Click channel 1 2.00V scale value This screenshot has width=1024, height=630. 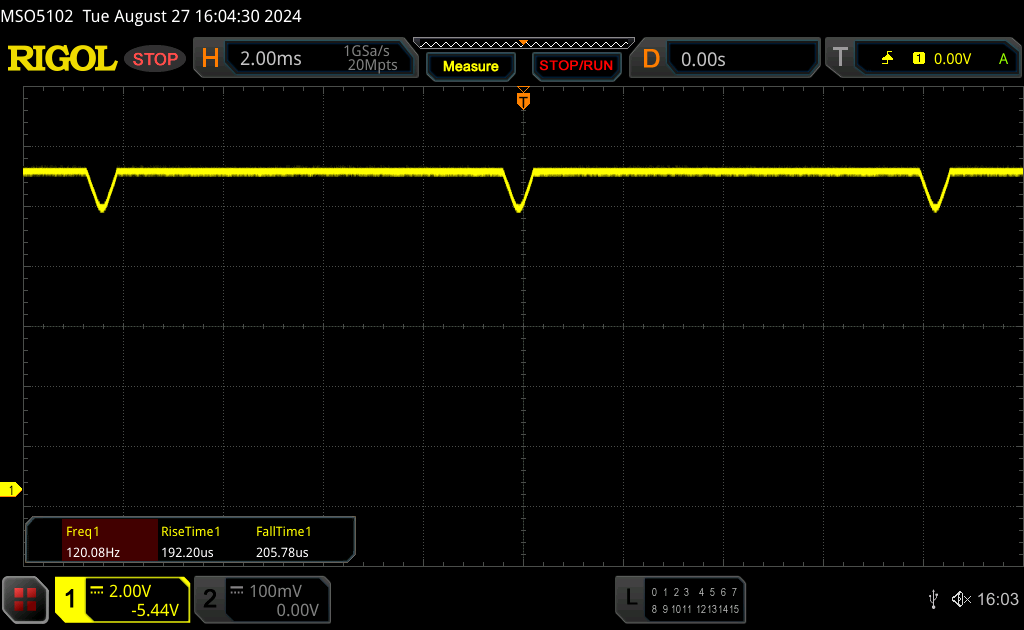click(x=130, y=591)
